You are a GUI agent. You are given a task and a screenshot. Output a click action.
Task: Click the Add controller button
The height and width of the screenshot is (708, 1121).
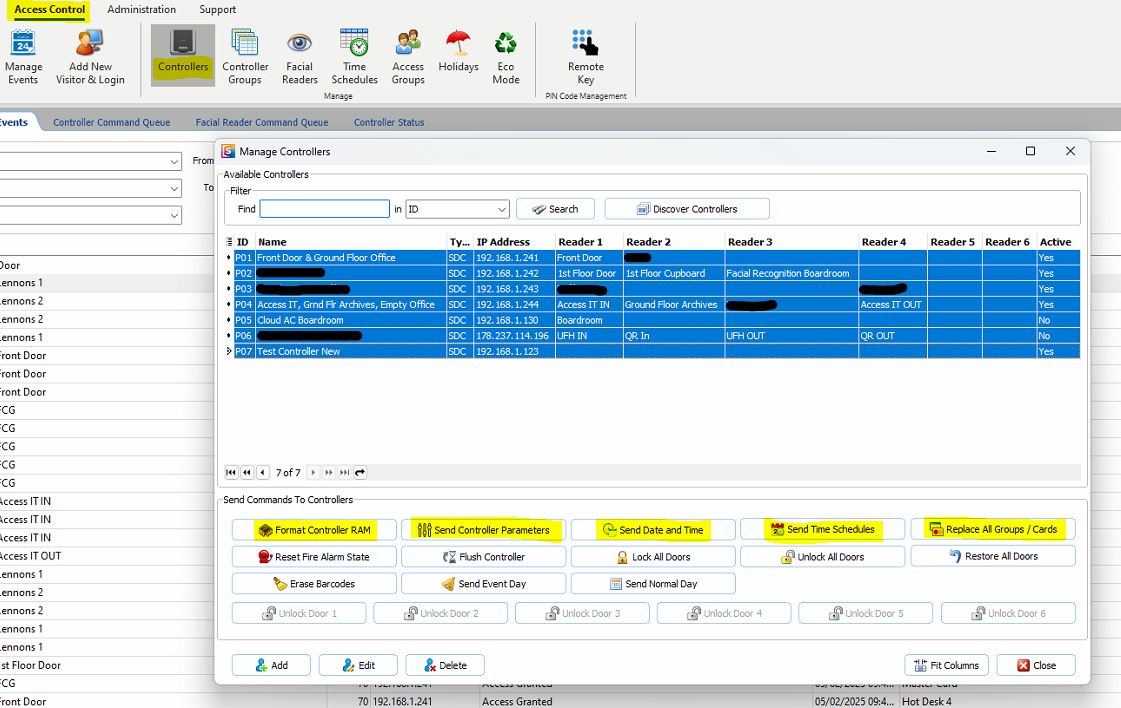pyautogui.click(x=271, y=665)
